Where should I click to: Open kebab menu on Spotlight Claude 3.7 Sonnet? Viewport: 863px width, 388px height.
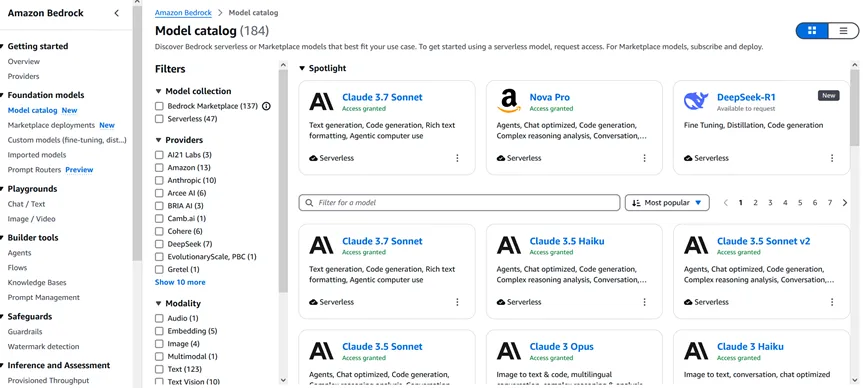457,159
